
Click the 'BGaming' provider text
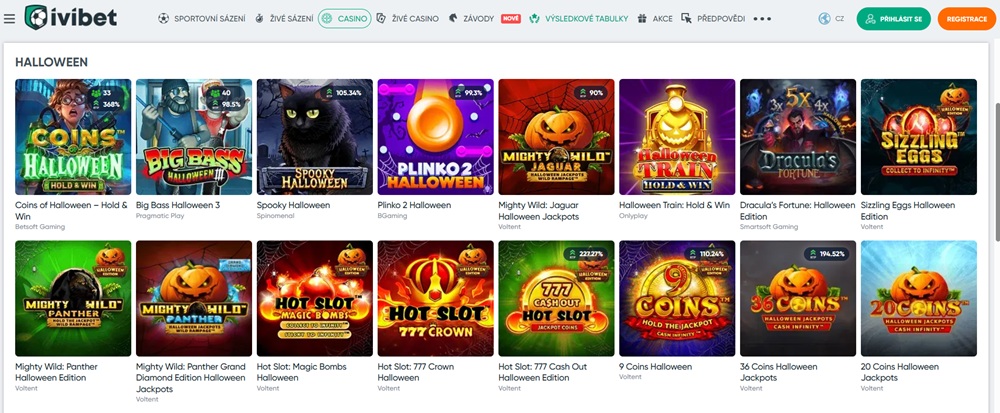point(392,215)
